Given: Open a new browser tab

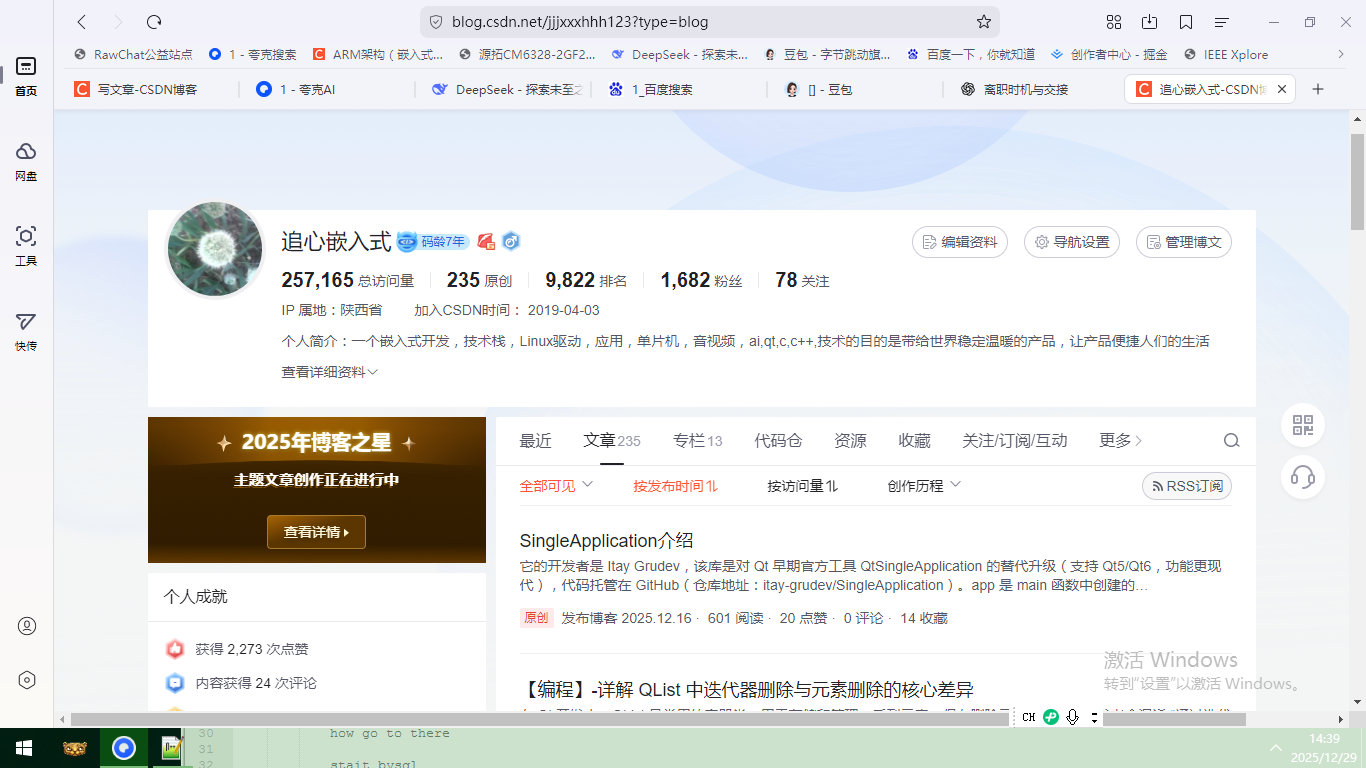Looking at the screenshot, I should pos(1318,89).
